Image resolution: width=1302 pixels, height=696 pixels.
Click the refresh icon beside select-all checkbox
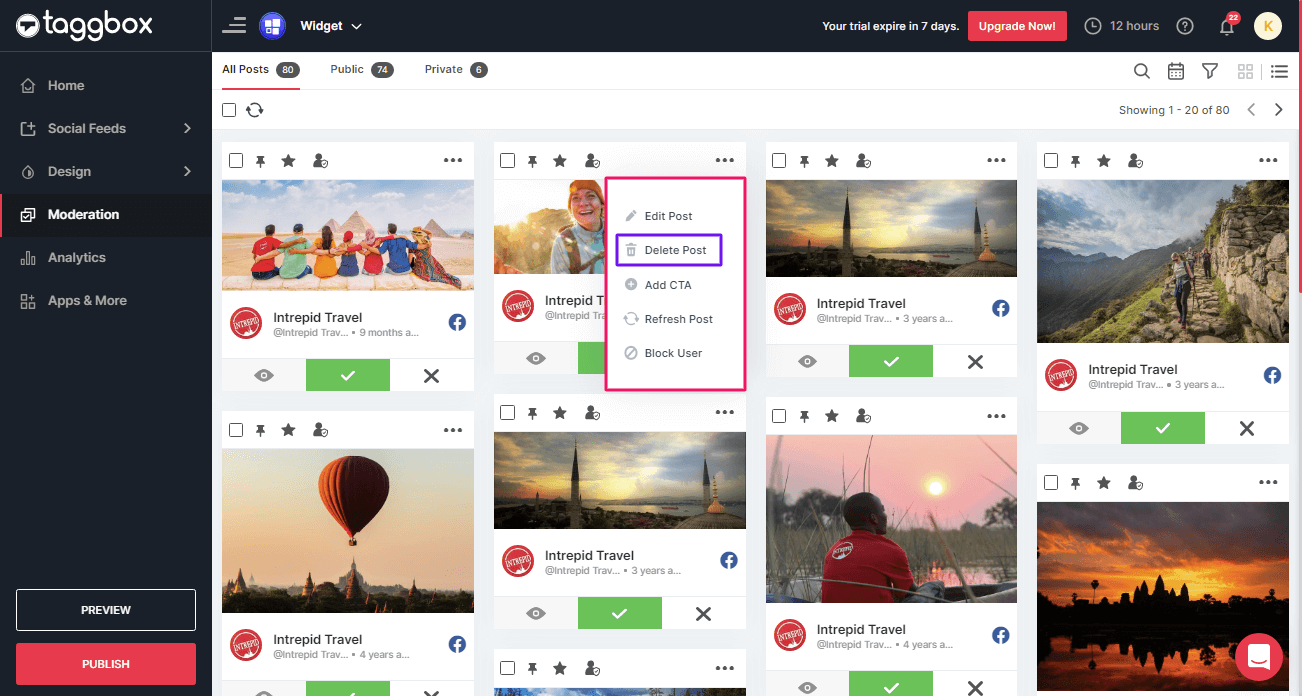255,110
